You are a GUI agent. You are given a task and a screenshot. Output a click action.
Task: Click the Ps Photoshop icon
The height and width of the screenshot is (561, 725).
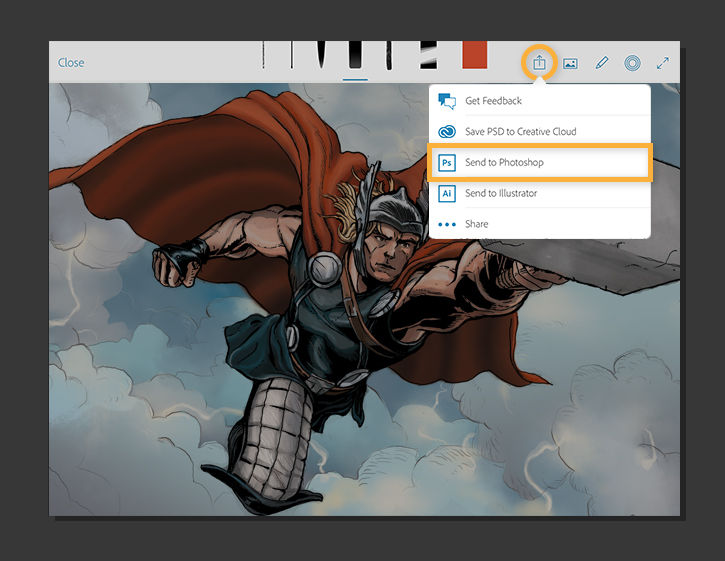click(x=447, y=162)
